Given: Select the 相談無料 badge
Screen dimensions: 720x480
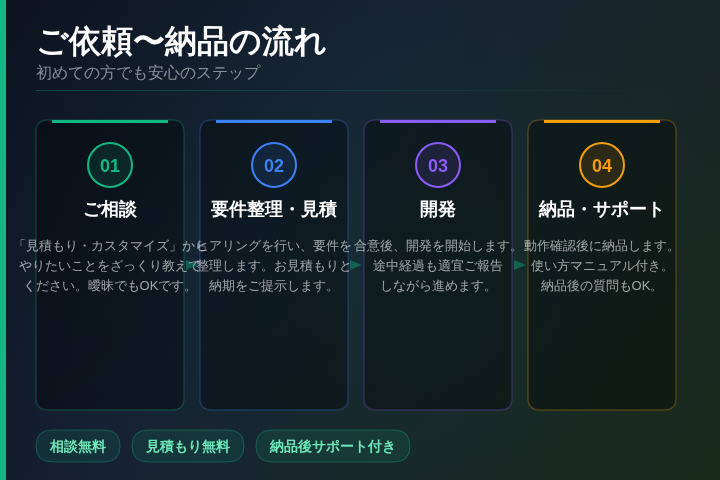Looking at the screenshot, I should pos(78,446).
